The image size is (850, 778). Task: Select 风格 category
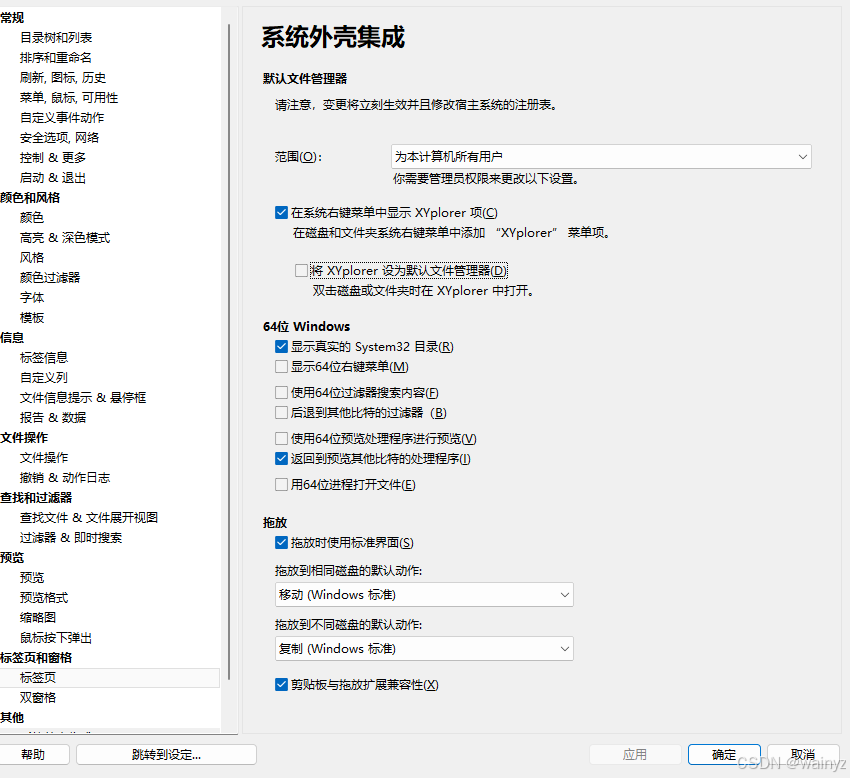tap(32, 258)
